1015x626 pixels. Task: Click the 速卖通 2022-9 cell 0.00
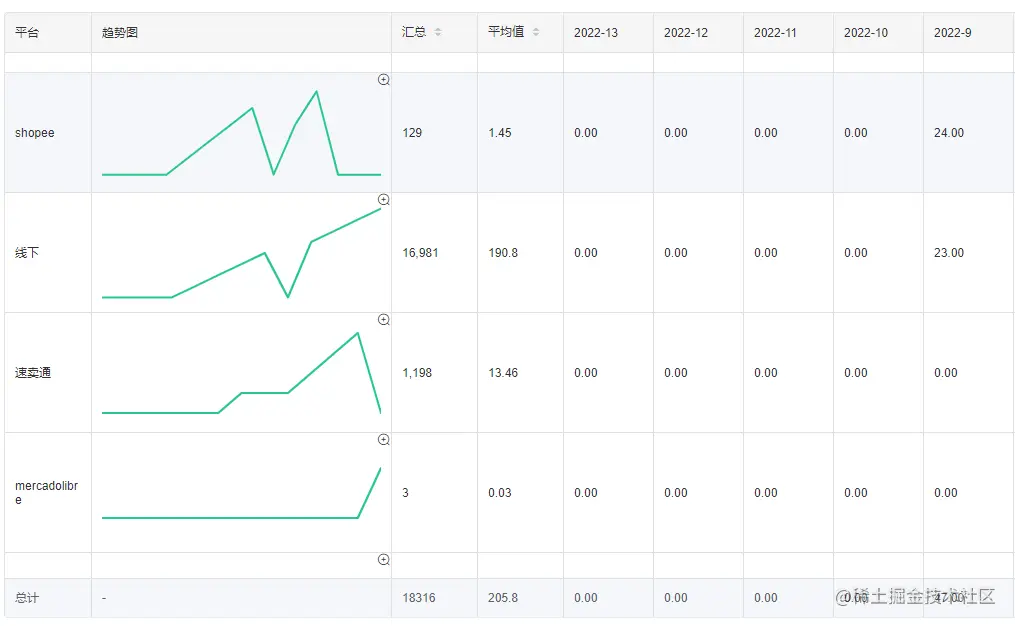pos(946,373)
